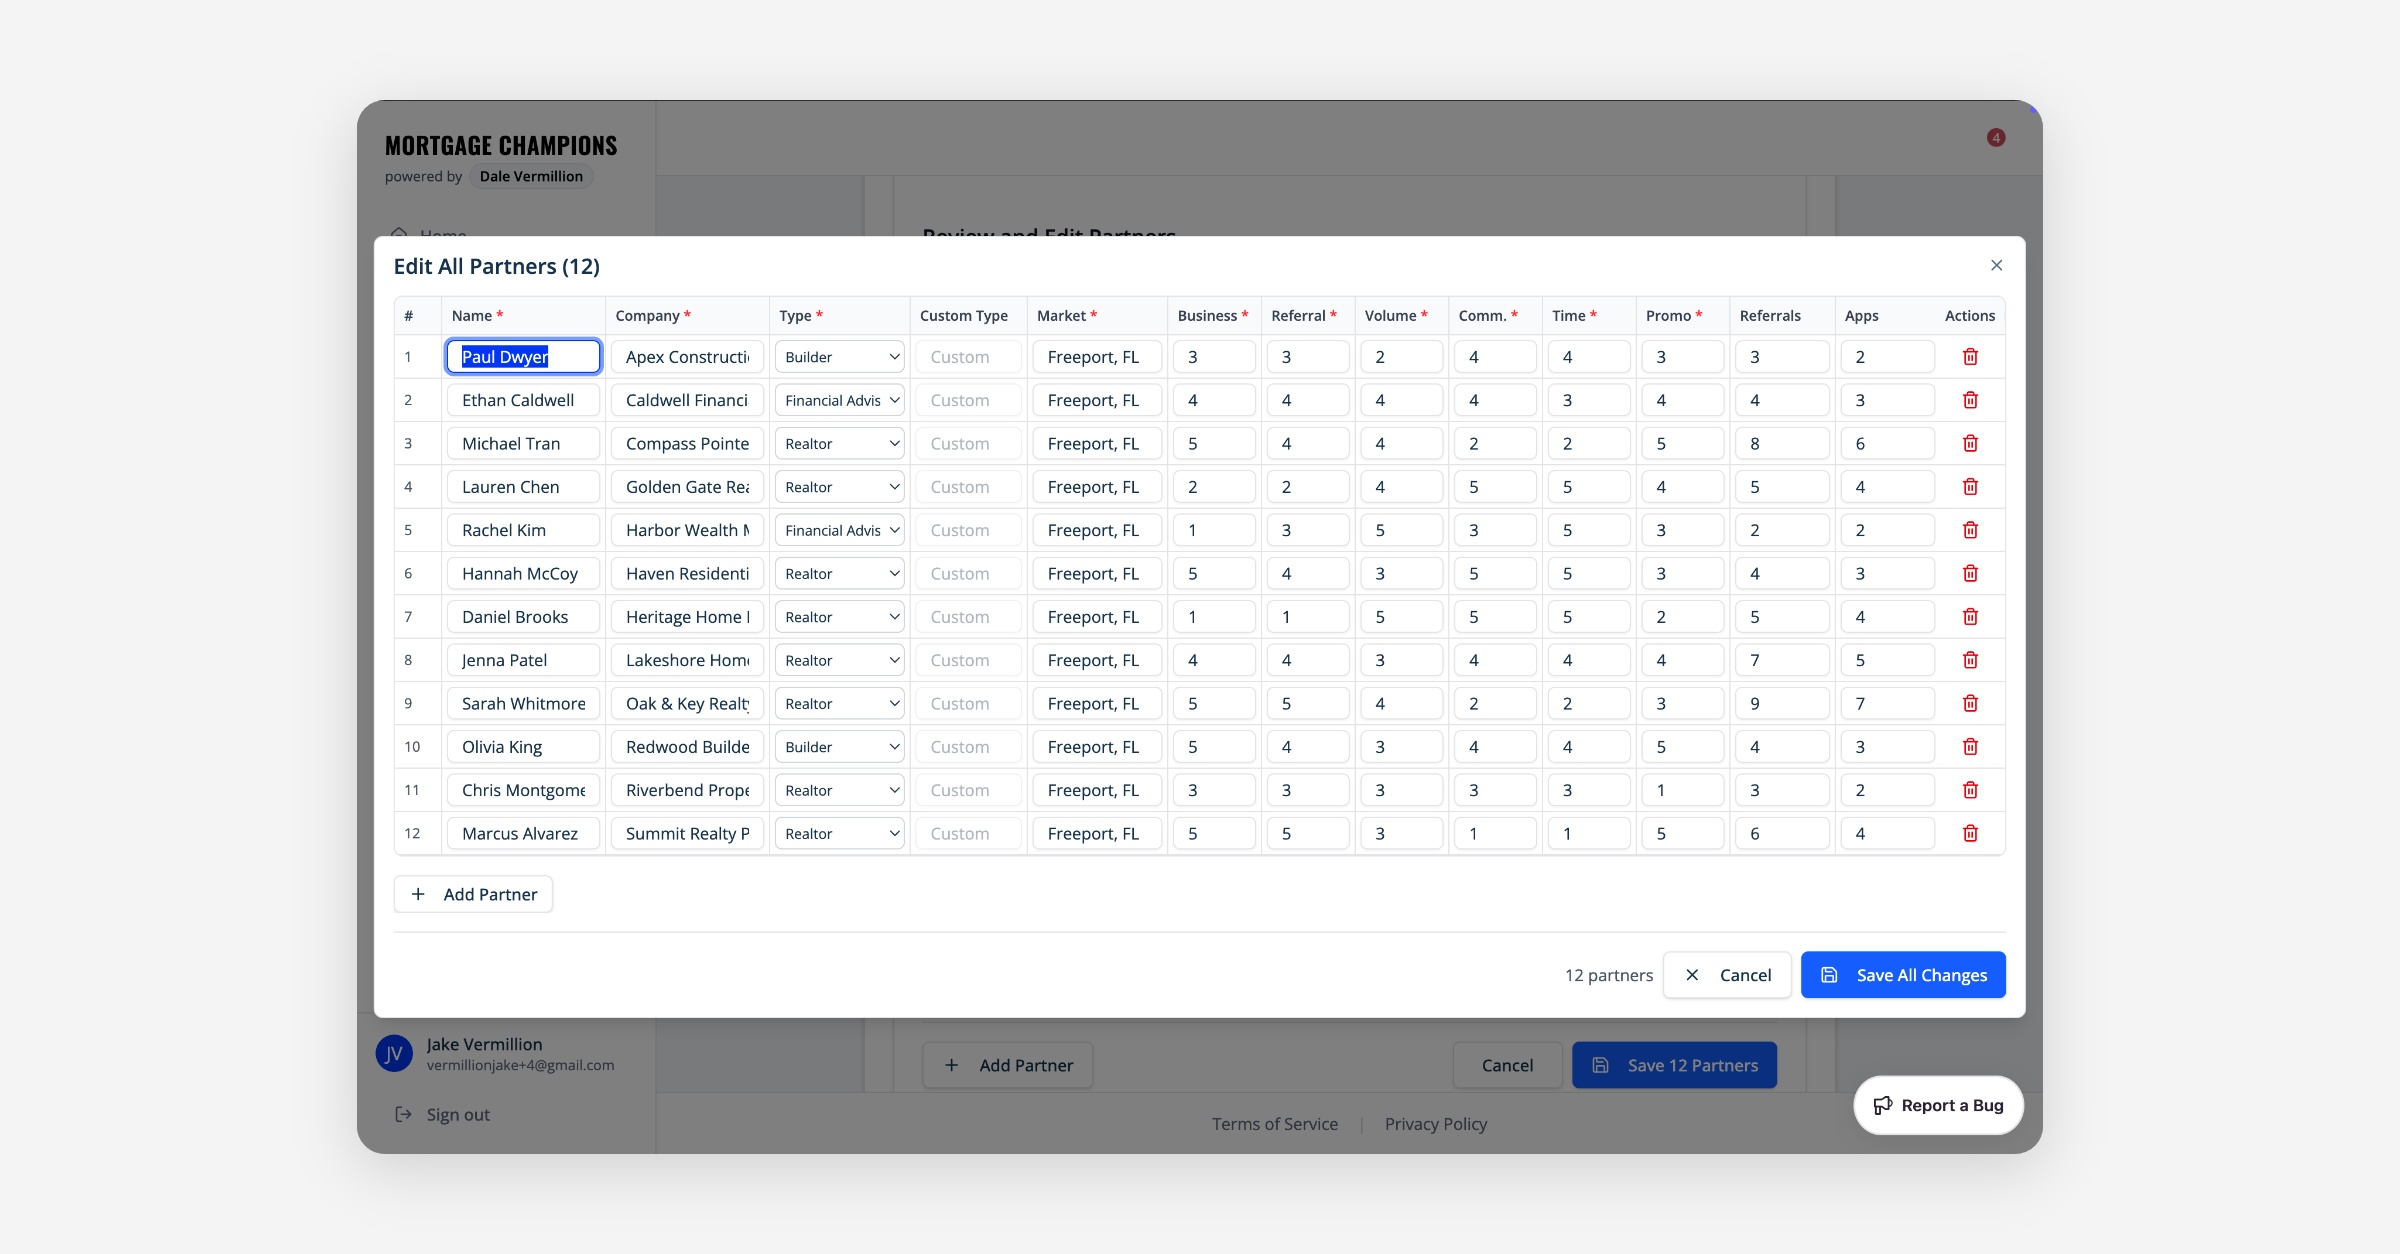Click trash icon for Michael Tran
Screen dimensions: 2400x1254
(1970, 443)
